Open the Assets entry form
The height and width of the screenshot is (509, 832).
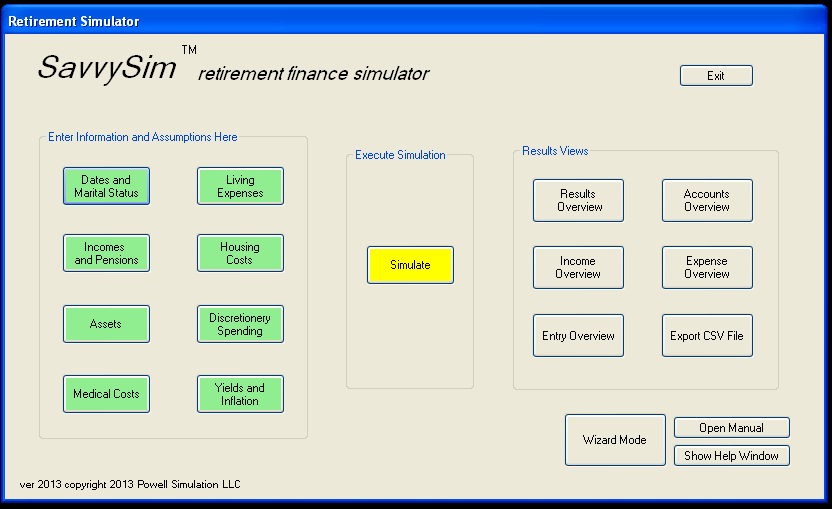pos(106,324)
